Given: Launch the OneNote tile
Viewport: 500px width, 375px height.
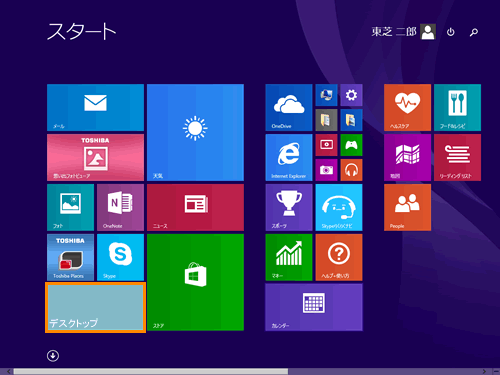Looking at the screenshot, I should click(120, 207).
